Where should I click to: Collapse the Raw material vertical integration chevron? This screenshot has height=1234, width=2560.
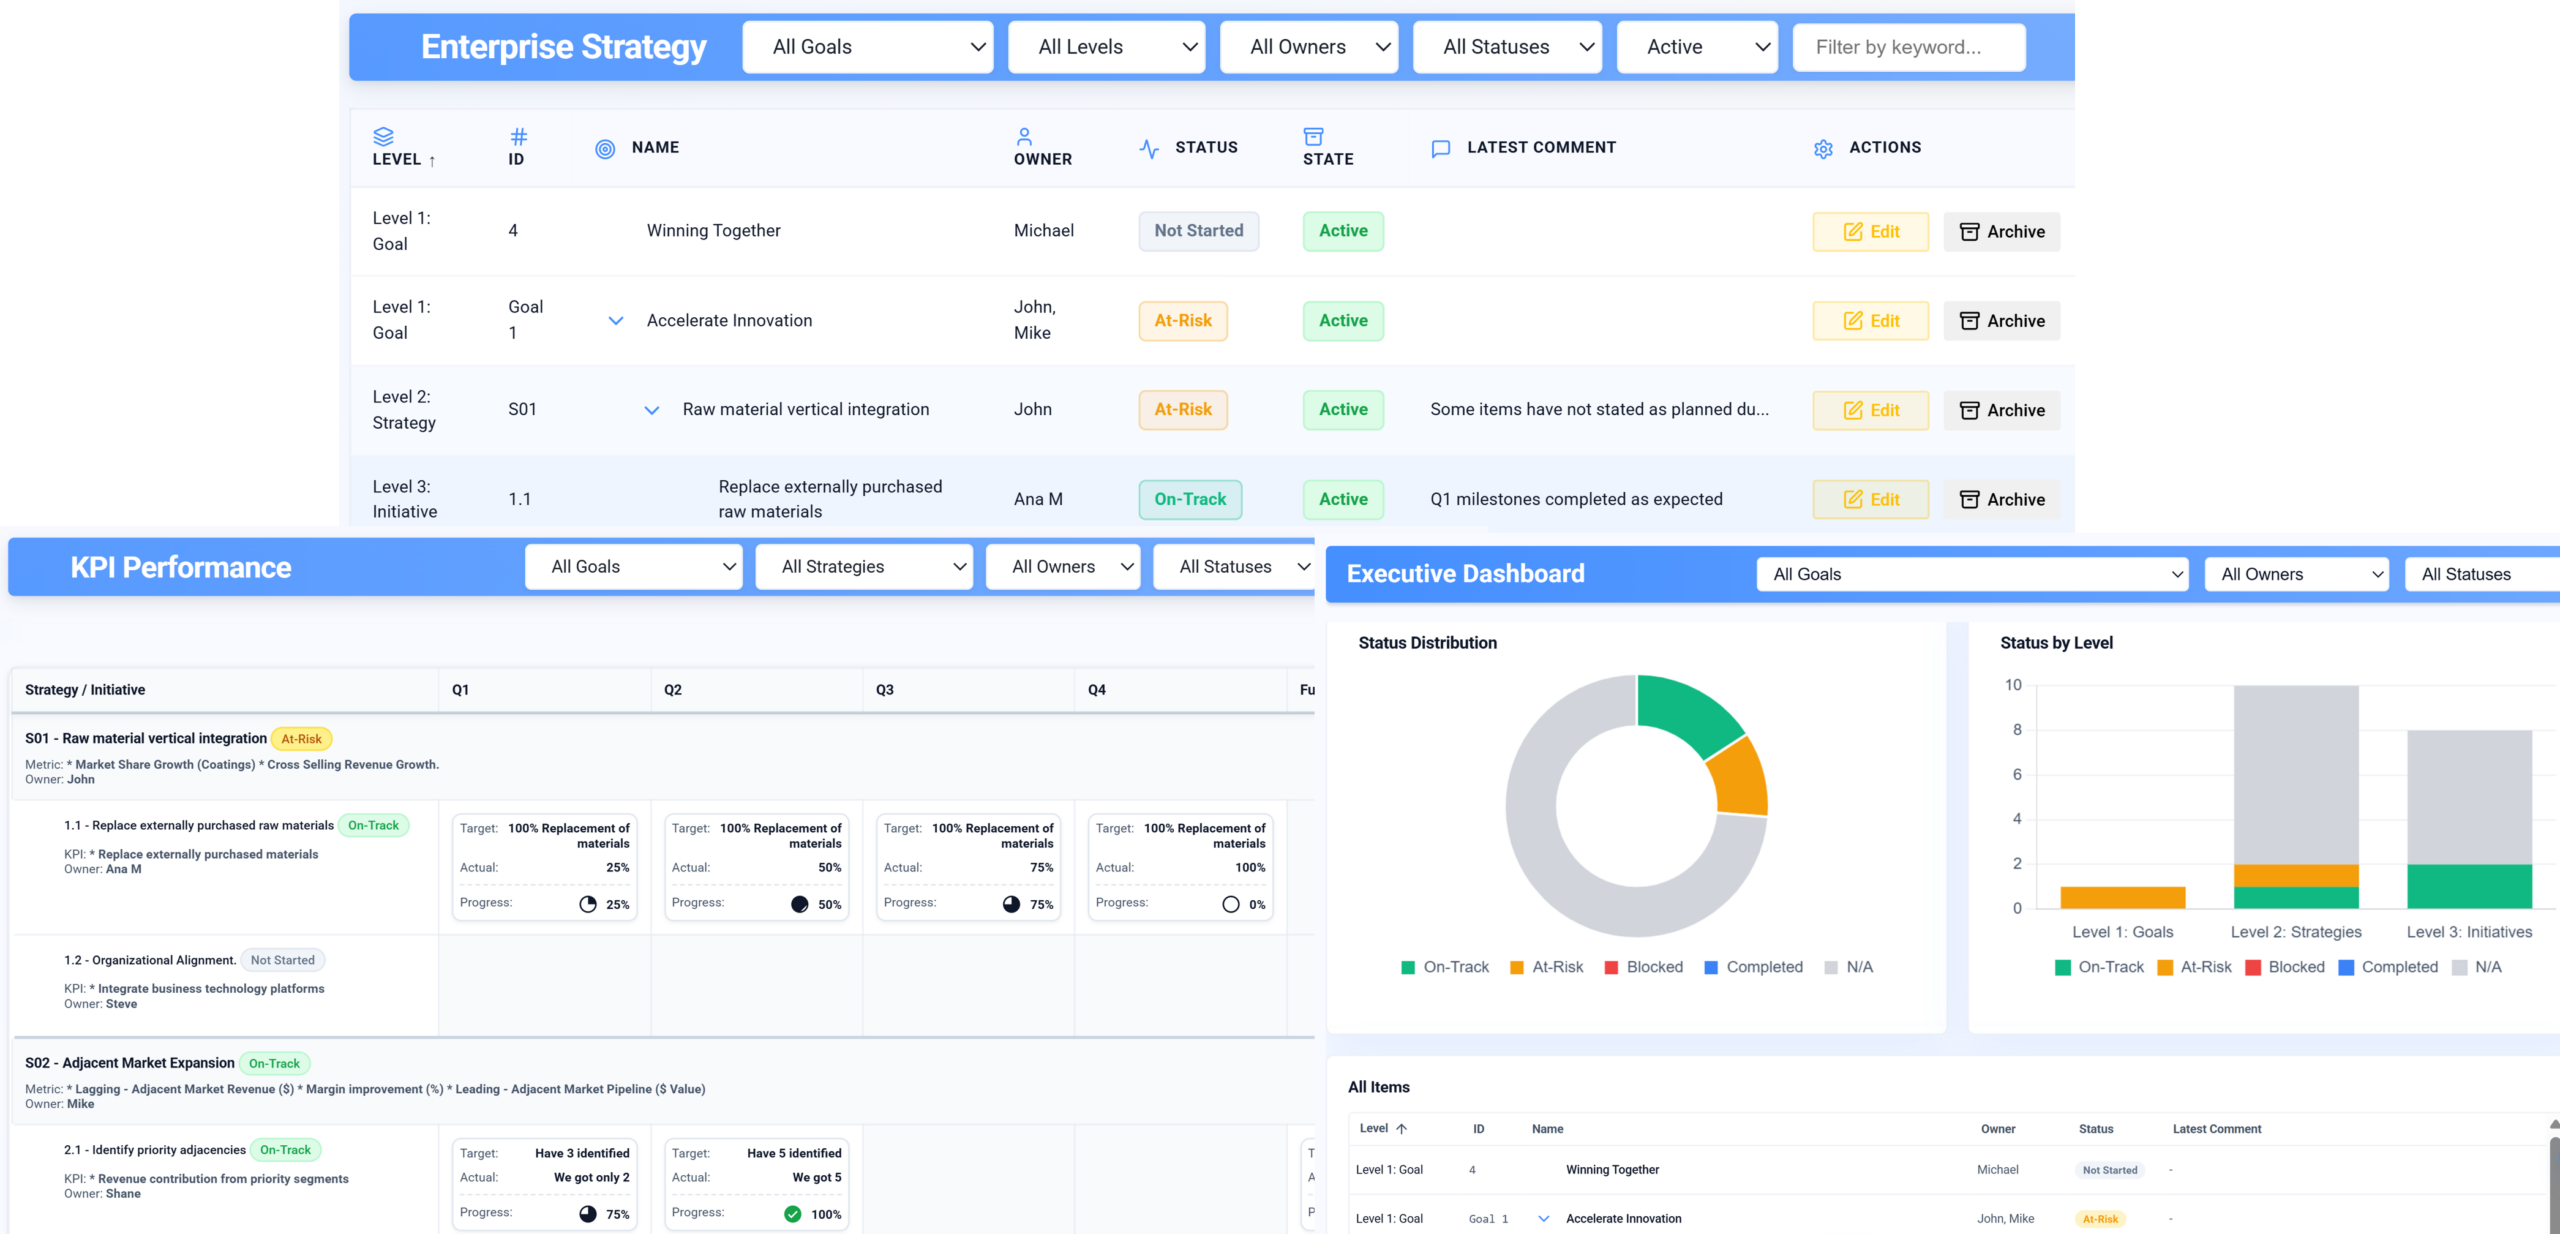pos(652,410)
